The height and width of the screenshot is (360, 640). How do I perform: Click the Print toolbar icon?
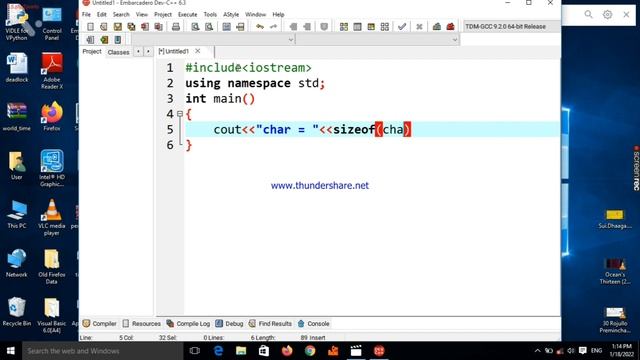[176, 27]
